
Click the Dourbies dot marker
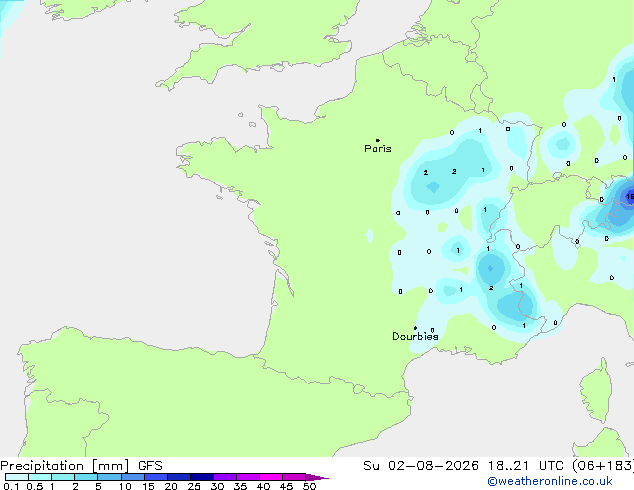pyautogui.click(x=415, y=328)
